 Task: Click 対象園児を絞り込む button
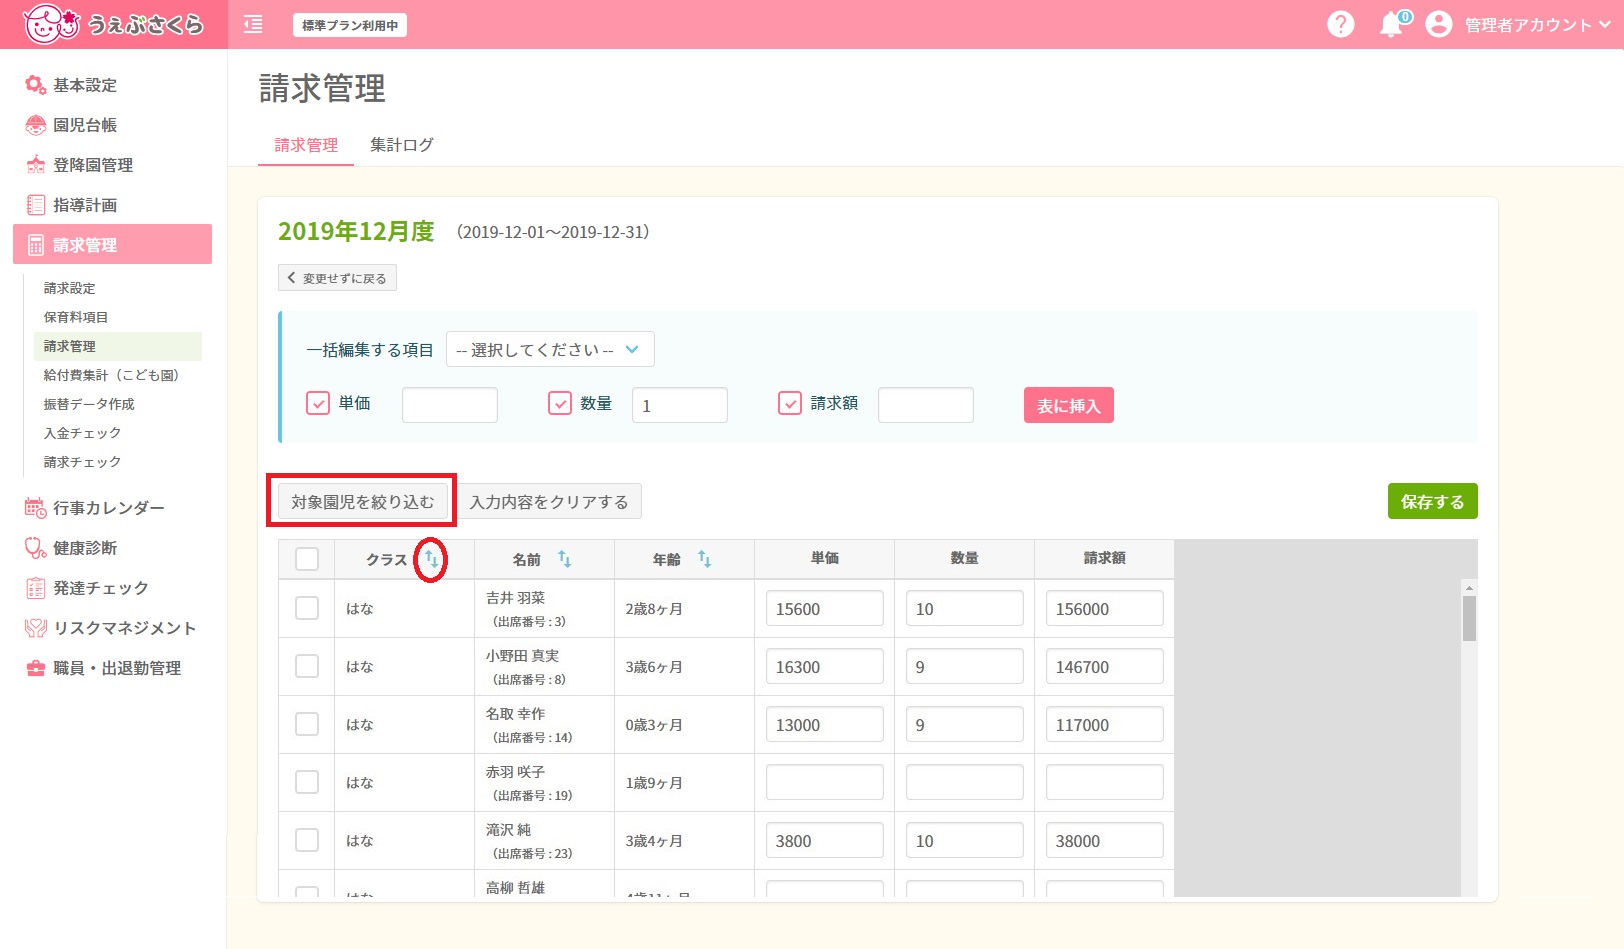pyautogui.click(x=363, y=502)
